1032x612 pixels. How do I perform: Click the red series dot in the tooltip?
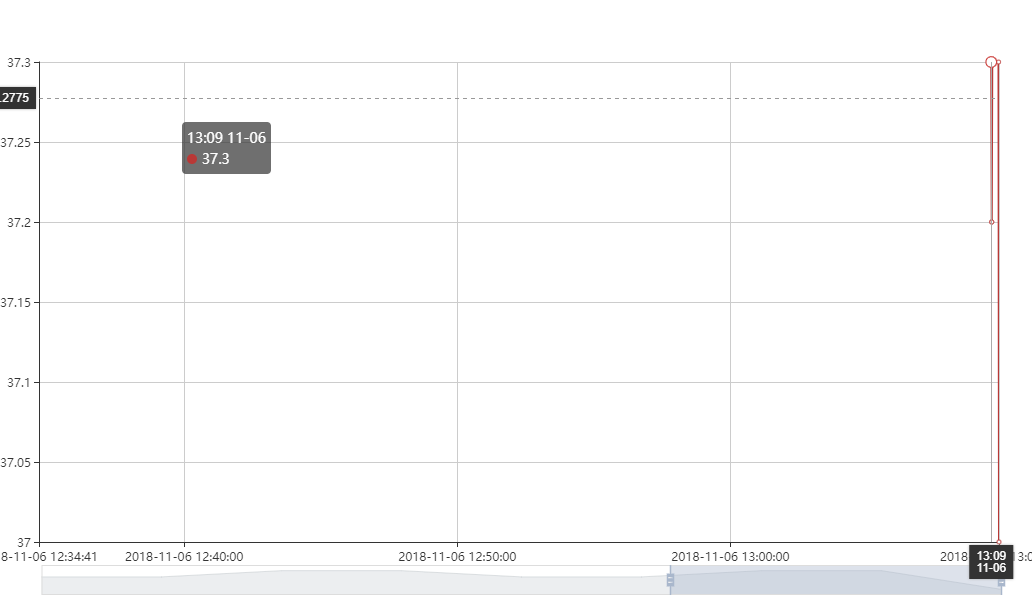pyautogui.click(x=192, y=159)
